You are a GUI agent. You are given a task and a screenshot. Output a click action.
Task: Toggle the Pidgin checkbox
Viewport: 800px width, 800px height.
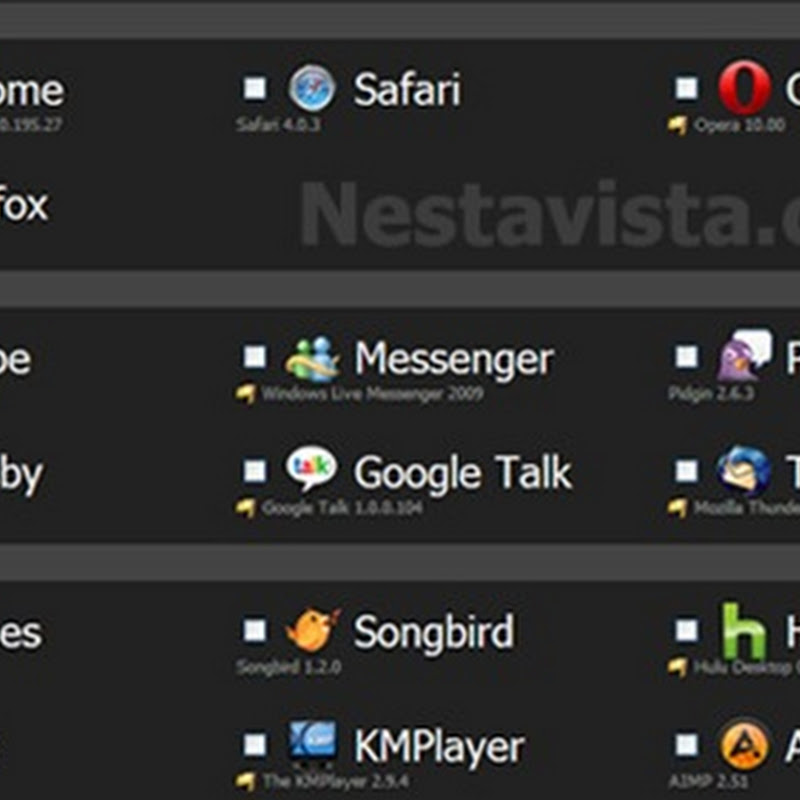(x=686, y=357)
